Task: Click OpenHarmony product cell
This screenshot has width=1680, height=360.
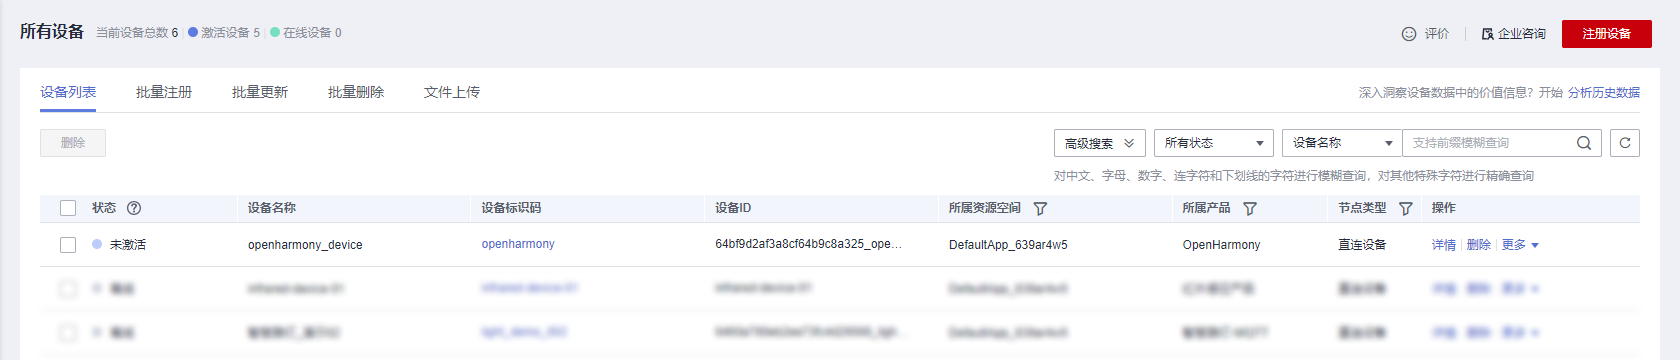Action: tap(1221, 245)
